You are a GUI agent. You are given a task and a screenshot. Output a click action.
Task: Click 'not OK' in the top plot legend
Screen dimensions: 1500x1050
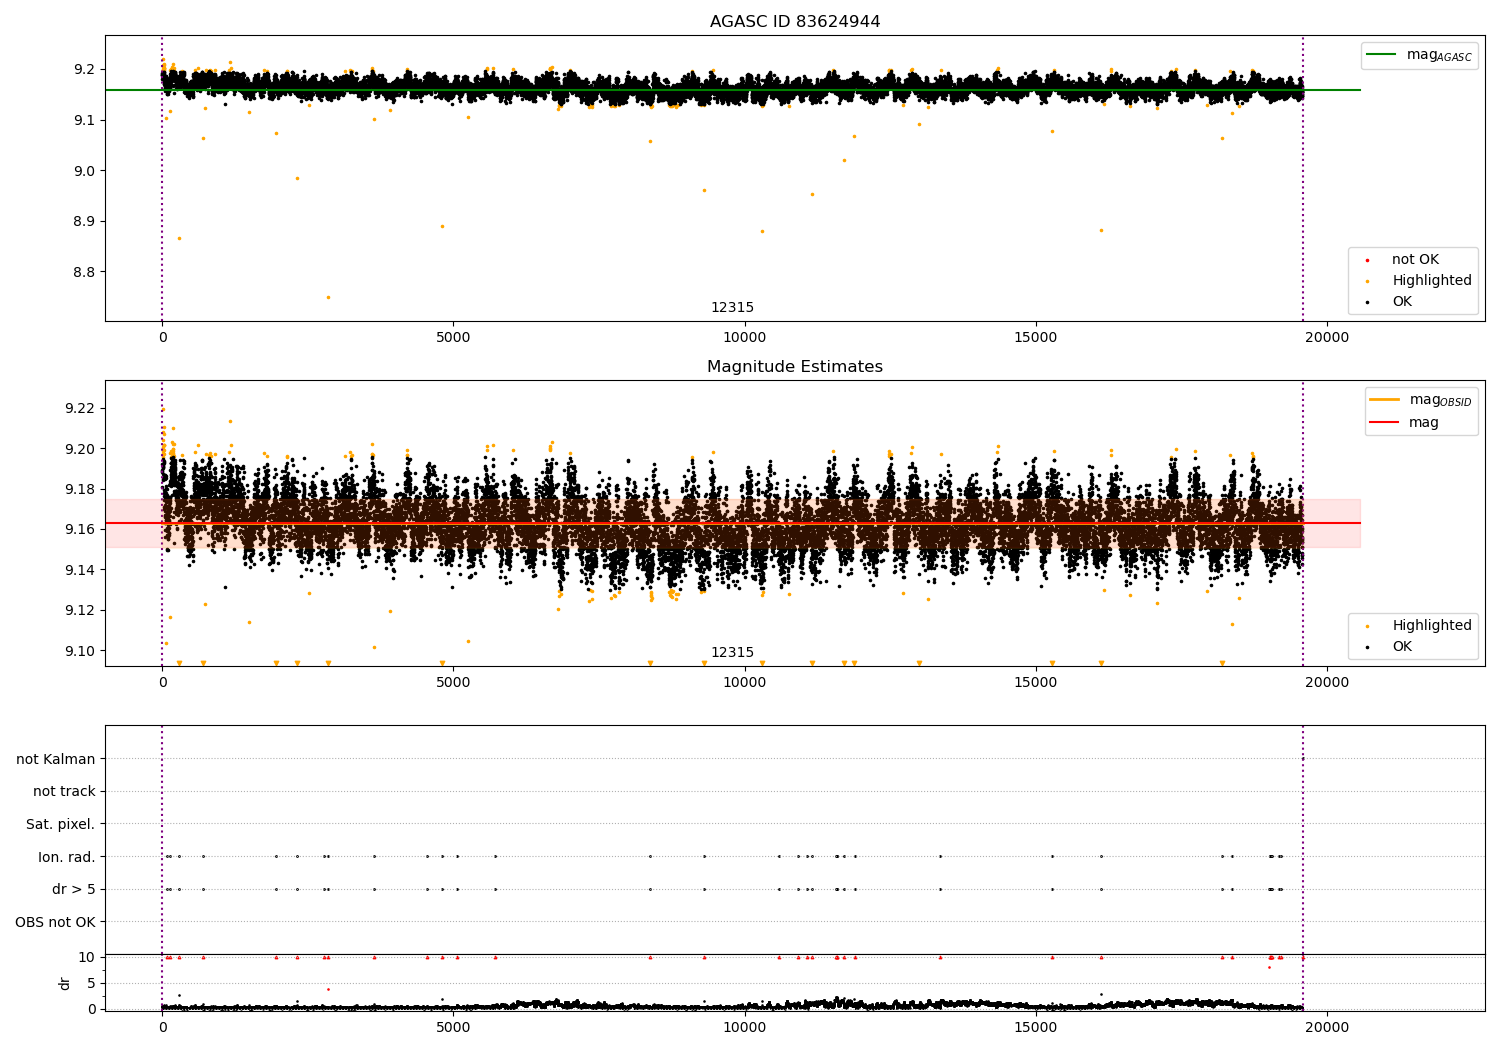tap(1415, 260)
